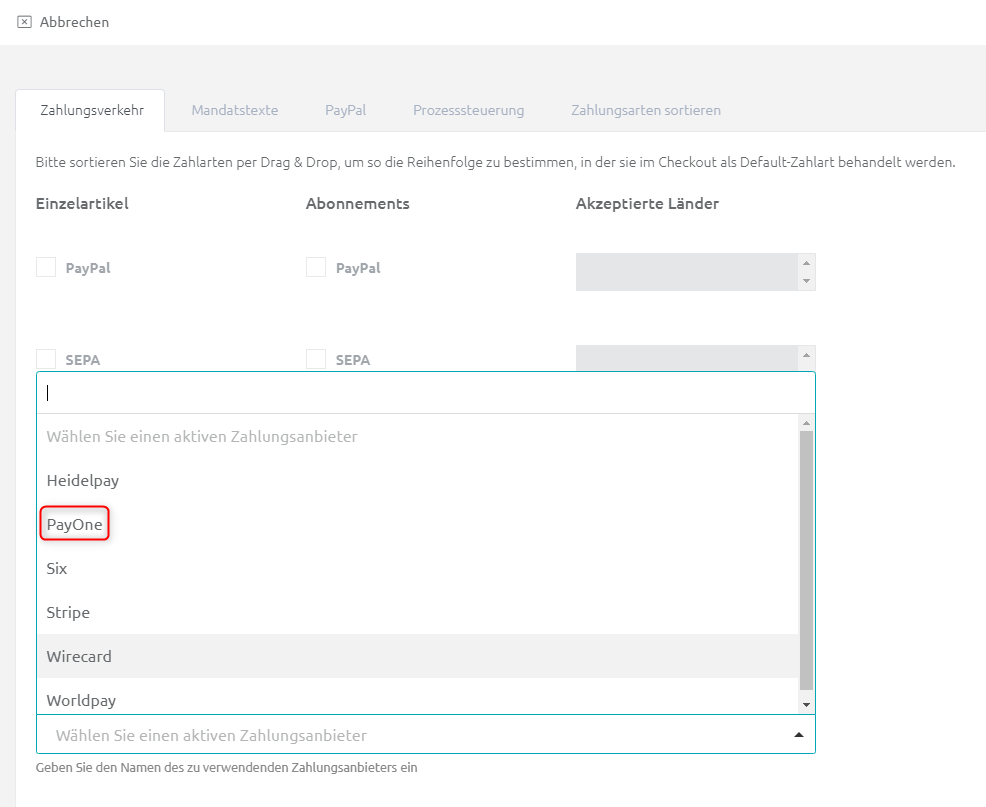
Task: Toggle SEPA checkbox under Abonnements
Action: click(316, 359)
